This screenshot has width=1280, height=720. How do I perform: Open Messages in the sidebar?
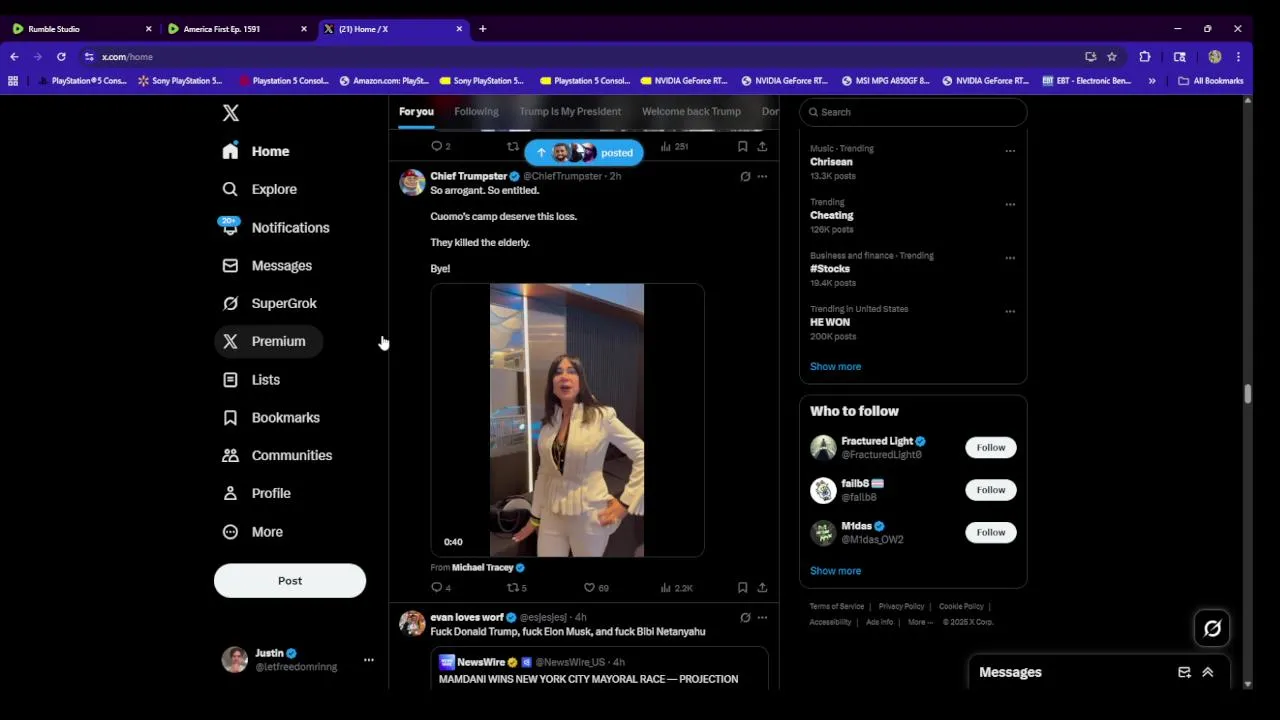click(x=268, y=265)
